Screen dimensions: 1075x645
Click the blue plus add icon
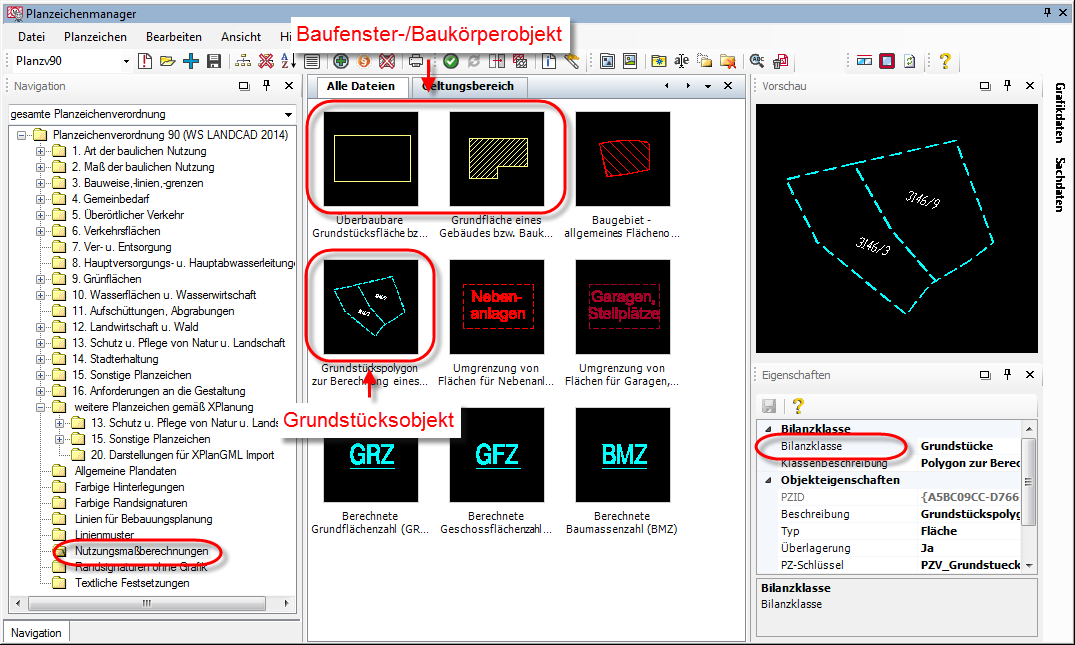[x=190, y=62]
